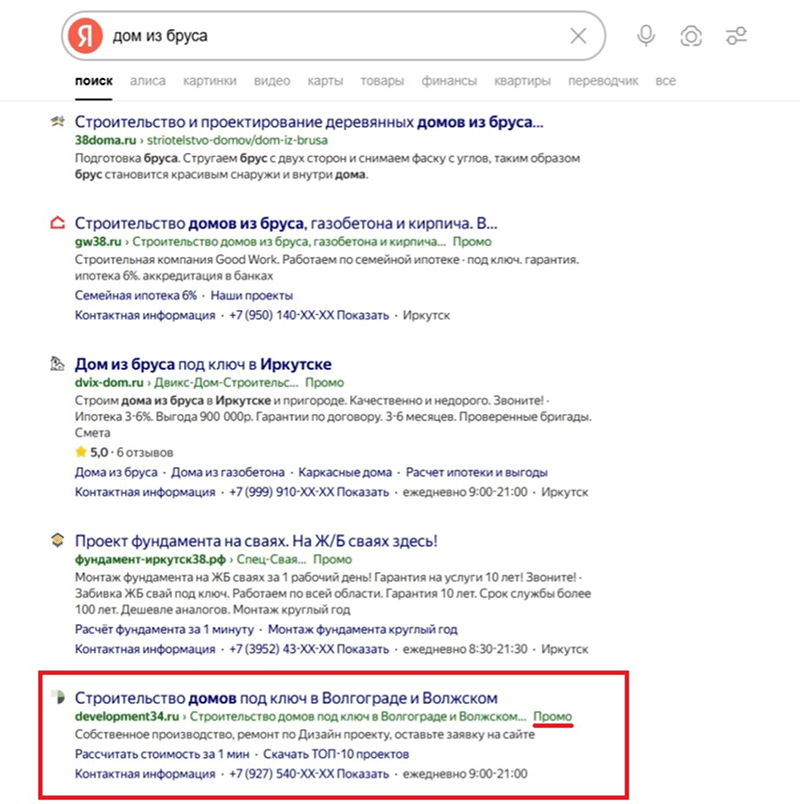Screen dimensions: 800x804
Task: Open 'Контактная информация' for dvix-dom.ru
Action: (x=145, y=492)
